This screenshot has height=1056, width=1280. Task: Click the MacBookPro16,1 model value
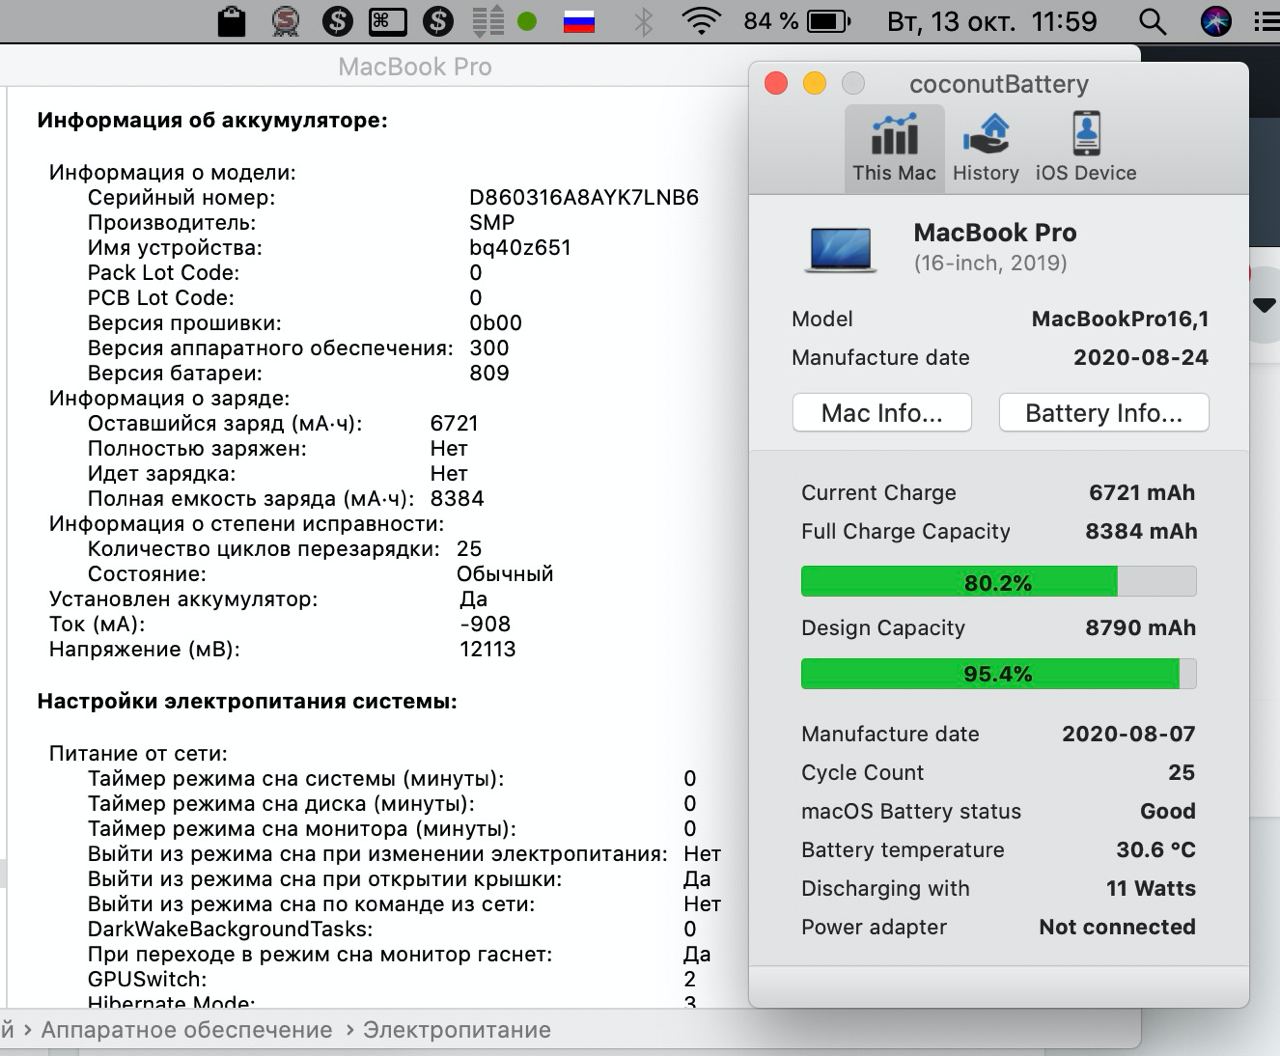[x=1120, y=319]
